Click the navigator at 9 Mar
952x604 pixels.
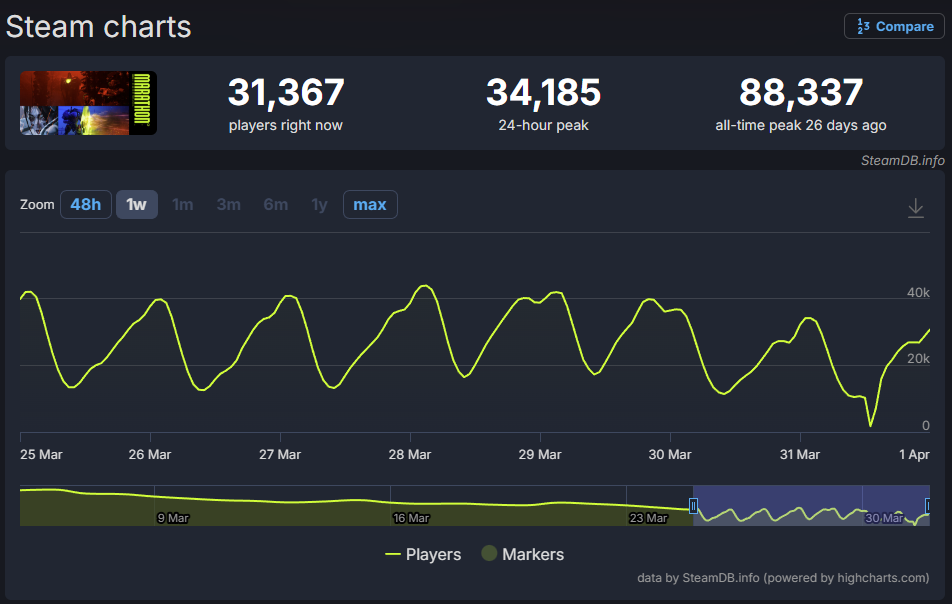(173, 518)
